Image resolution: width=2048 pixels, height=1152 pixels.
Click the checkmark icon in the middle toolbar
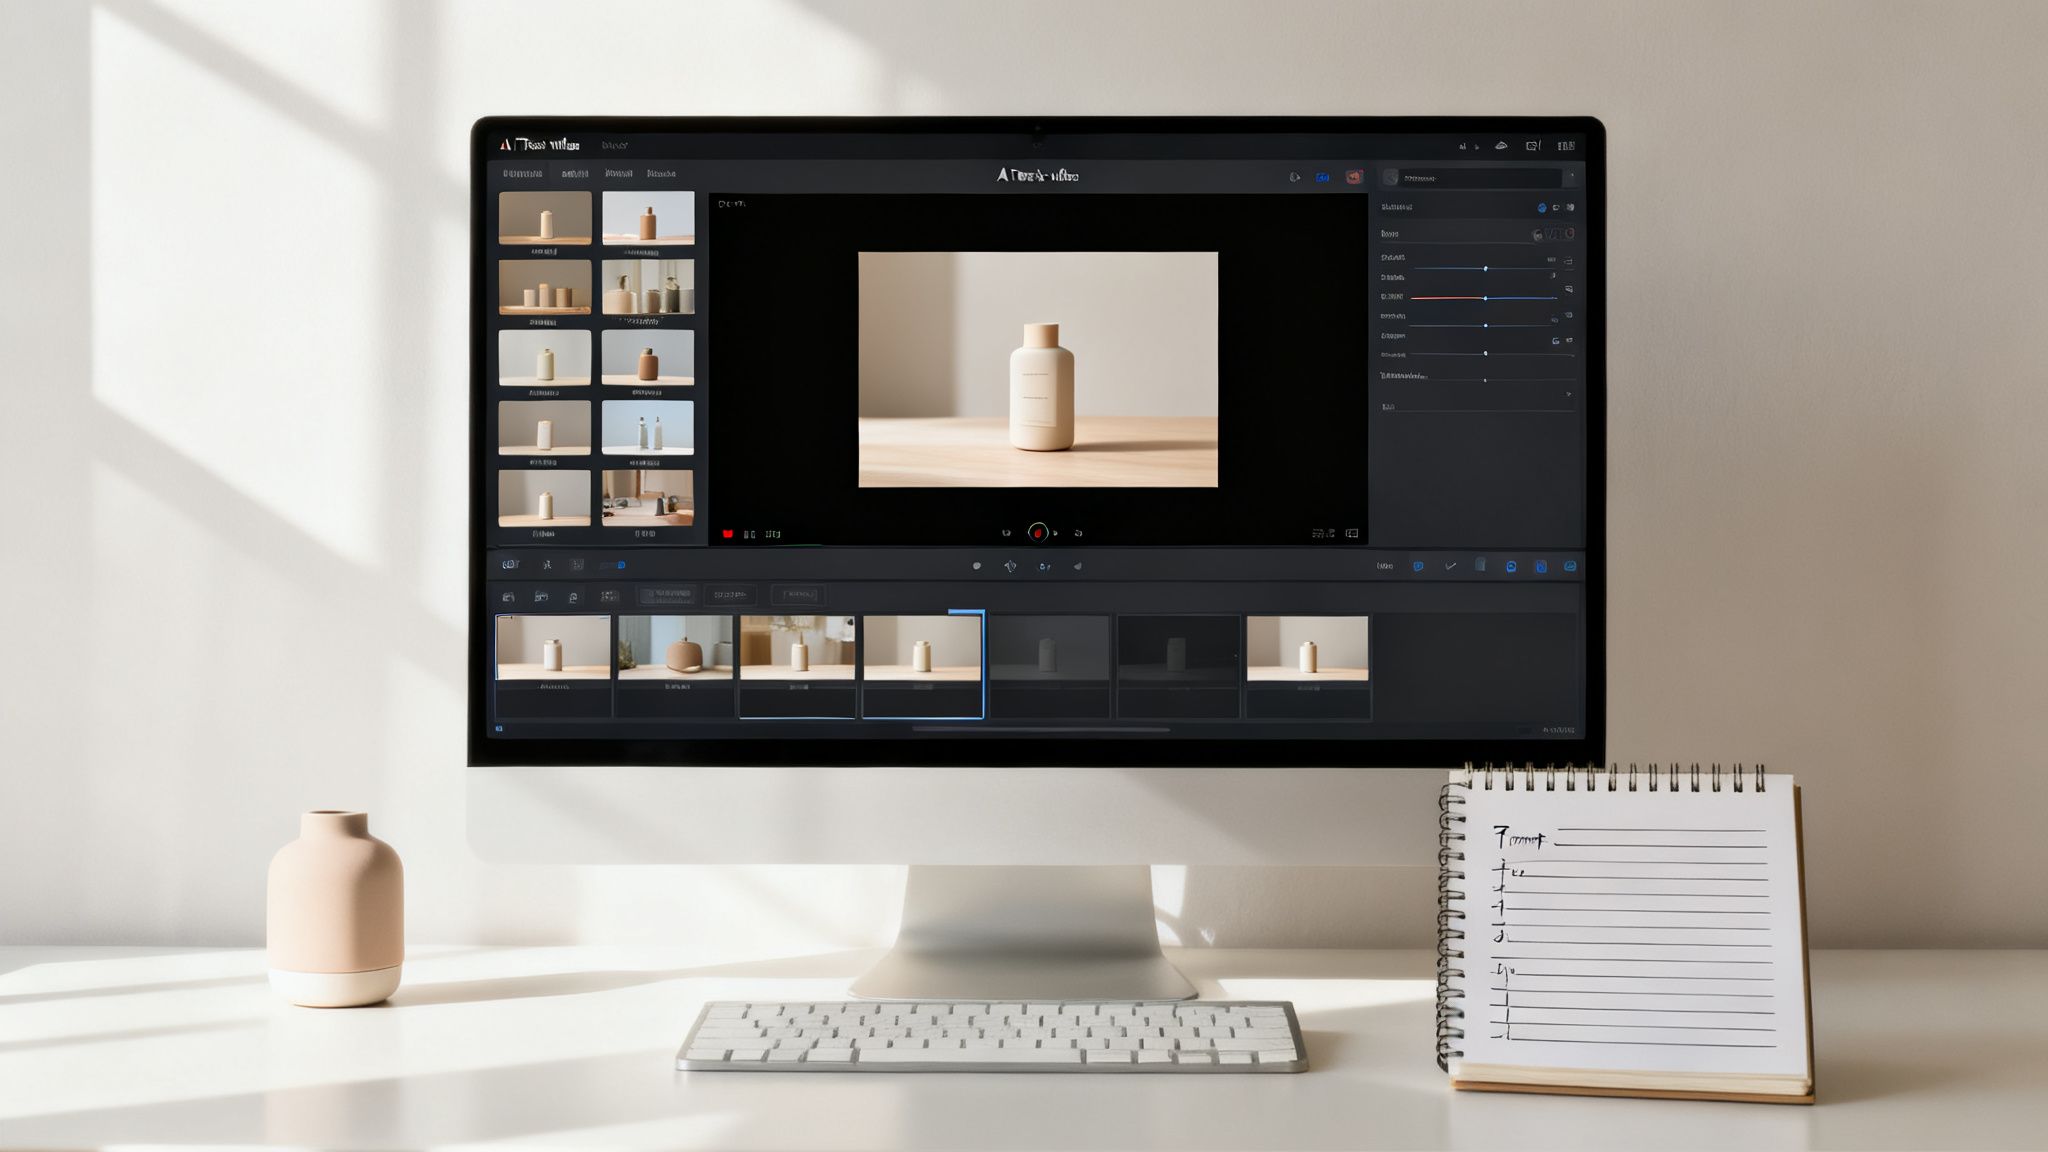[1450, 566]
